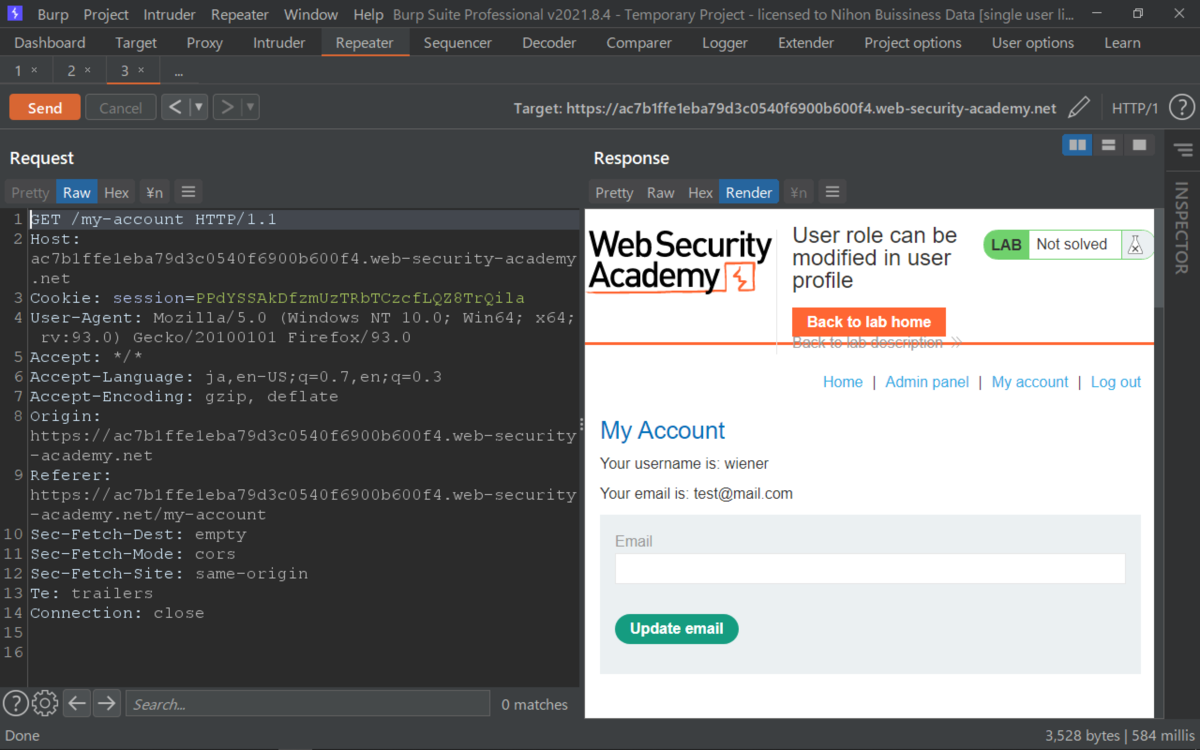Open the Response hamburger menu icon
The height and width of the screenshot is (750, 1200).
(832, 192)
